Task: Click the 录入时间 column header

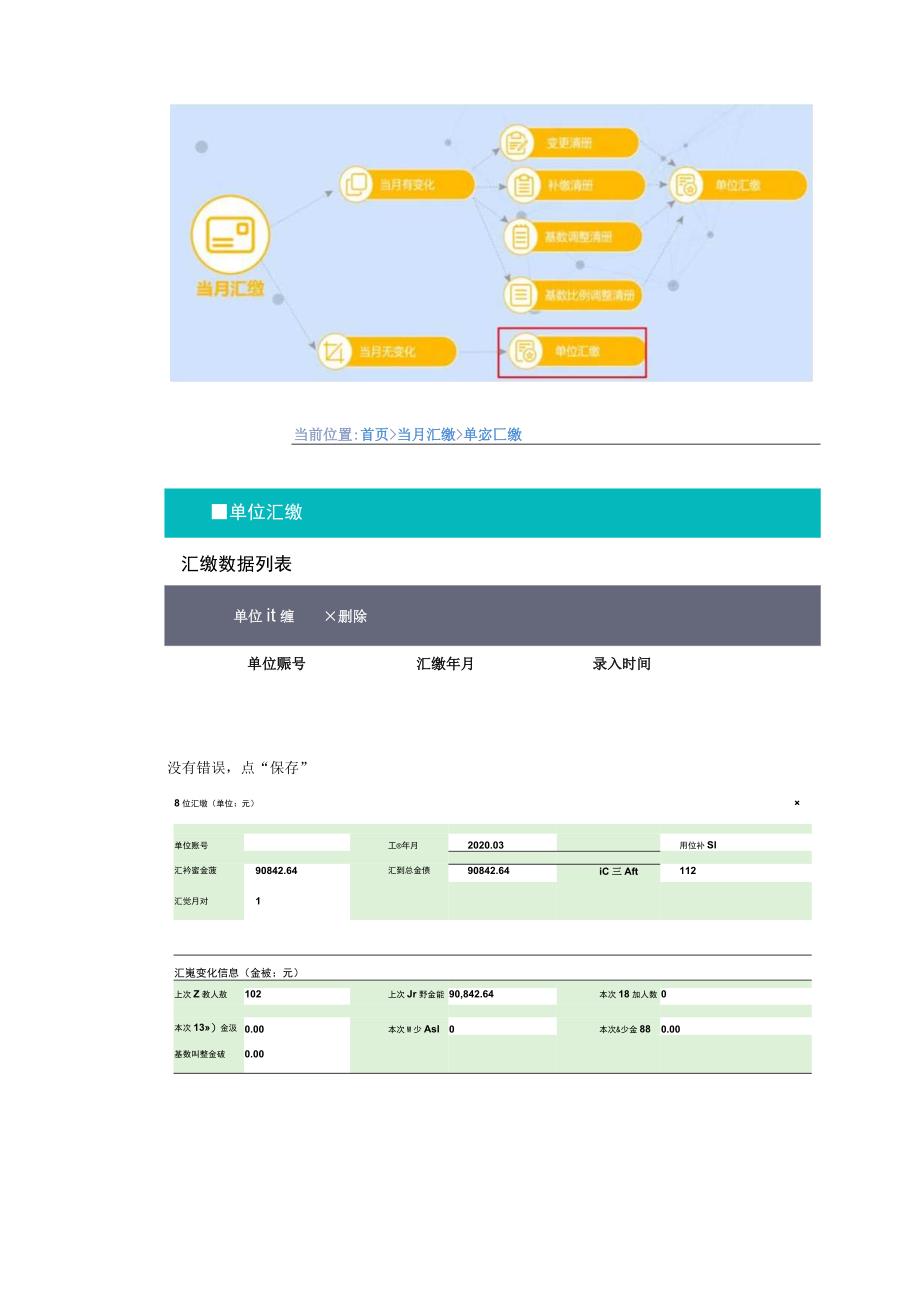Action: [621, 663]
